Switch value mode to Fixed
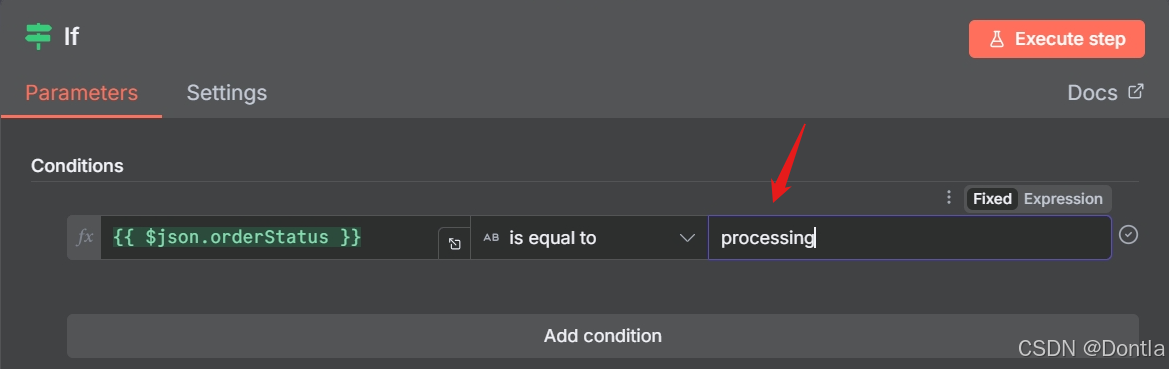Screen dimensions: 1169x369 [992, 199]
